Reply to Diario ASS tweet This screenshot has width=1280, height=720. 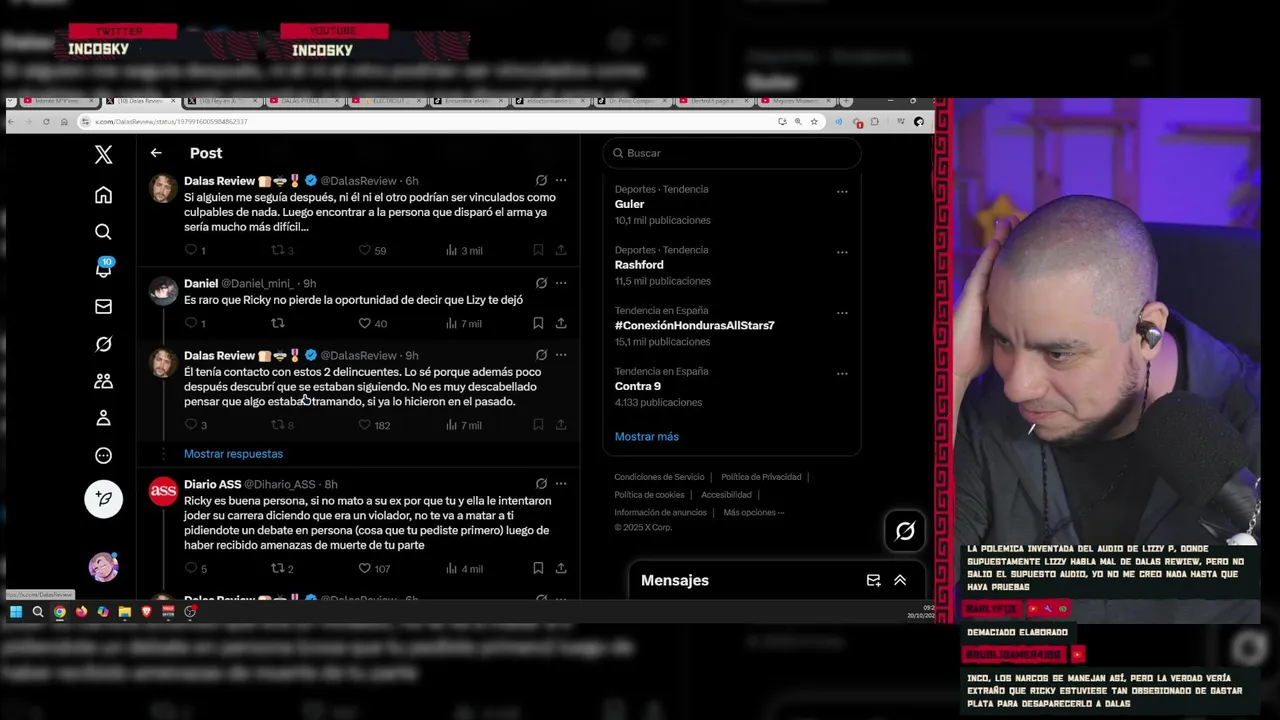pos(191,569)
